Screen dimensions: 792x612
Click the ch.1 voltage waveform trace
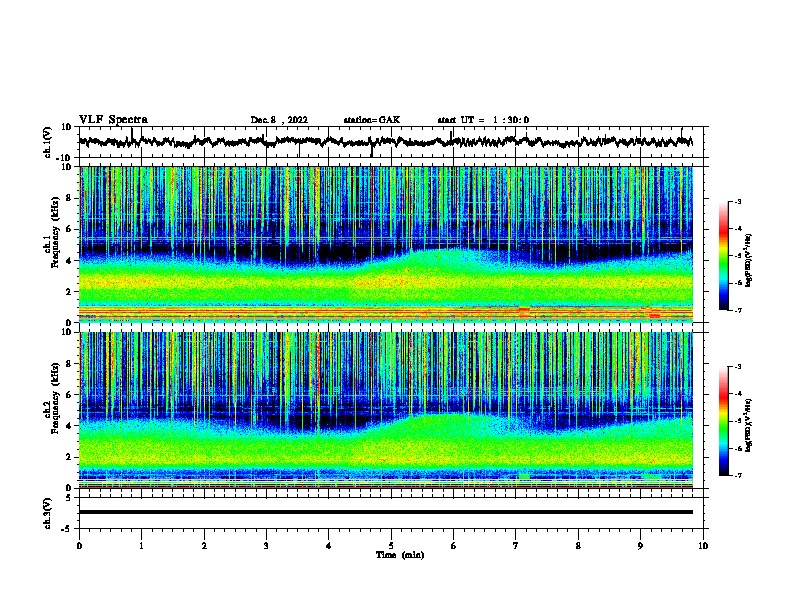point(386,142)
